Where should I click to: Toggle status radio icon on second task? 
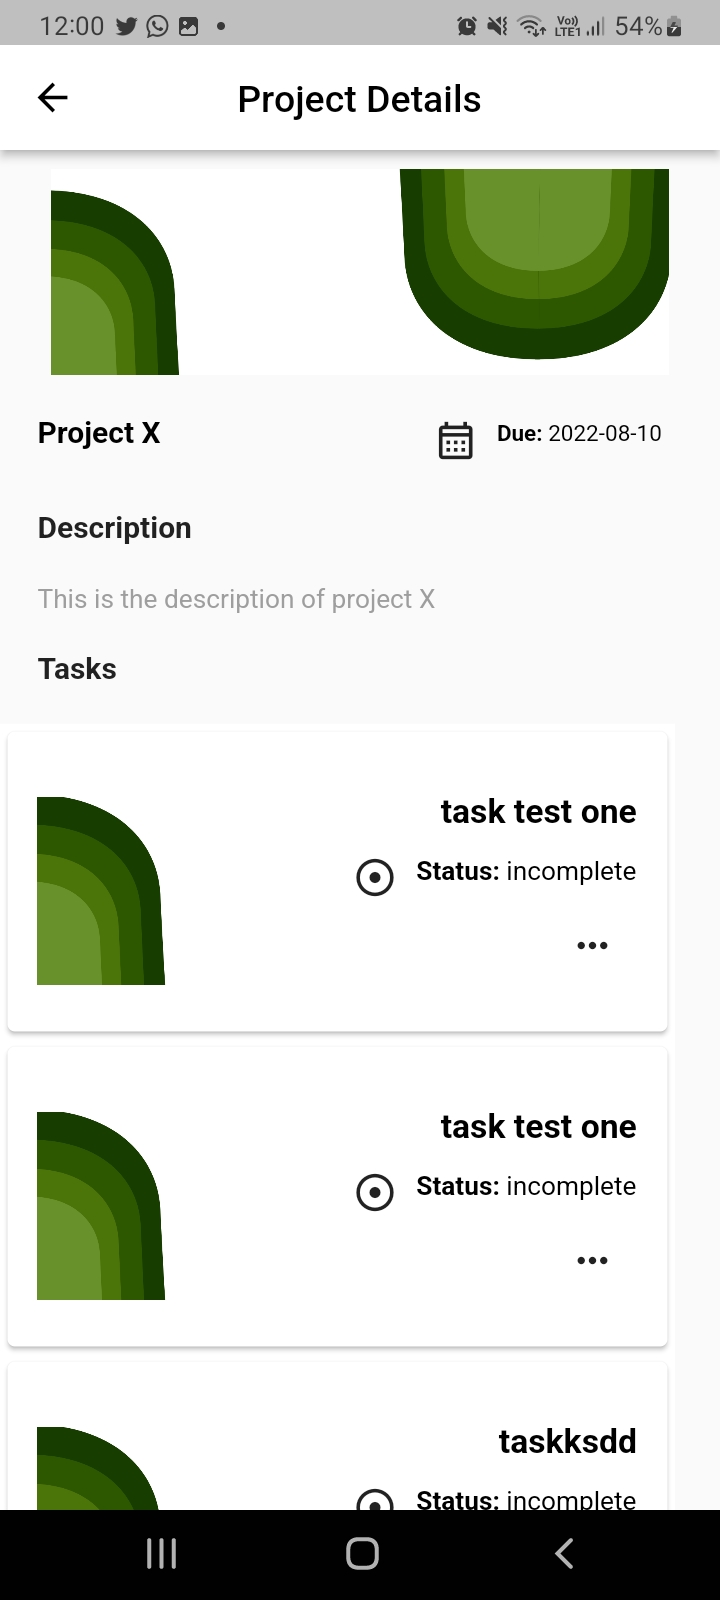[375, 1192]
